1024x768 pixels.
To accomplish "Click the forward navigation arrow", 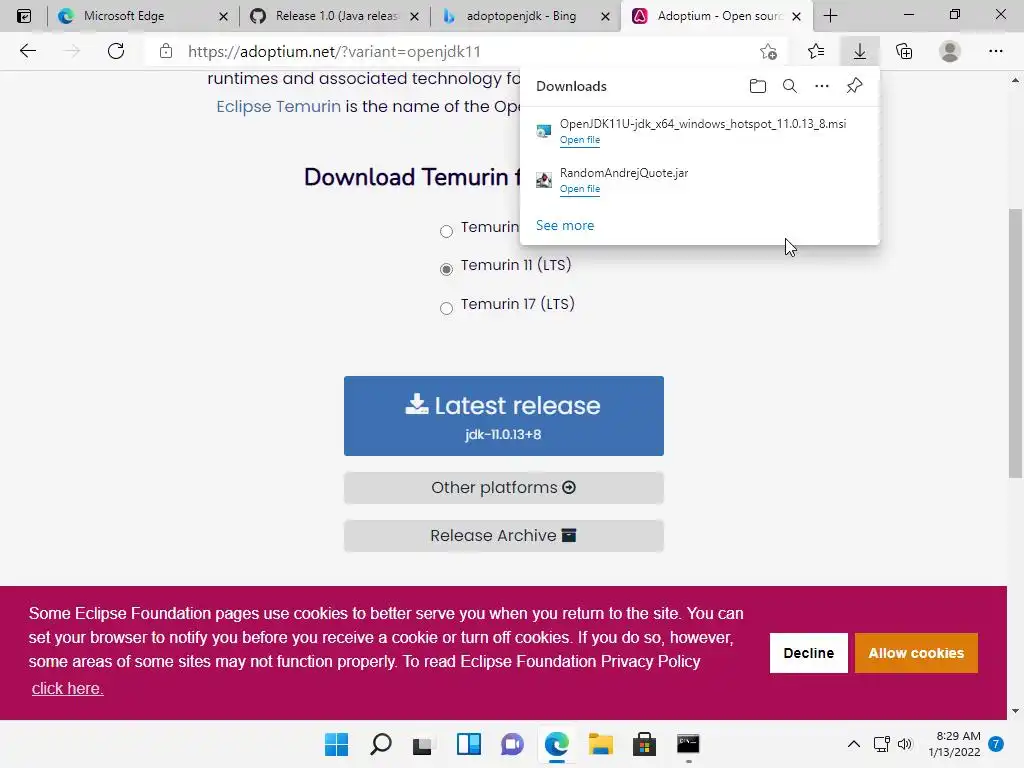I will 71,51.
